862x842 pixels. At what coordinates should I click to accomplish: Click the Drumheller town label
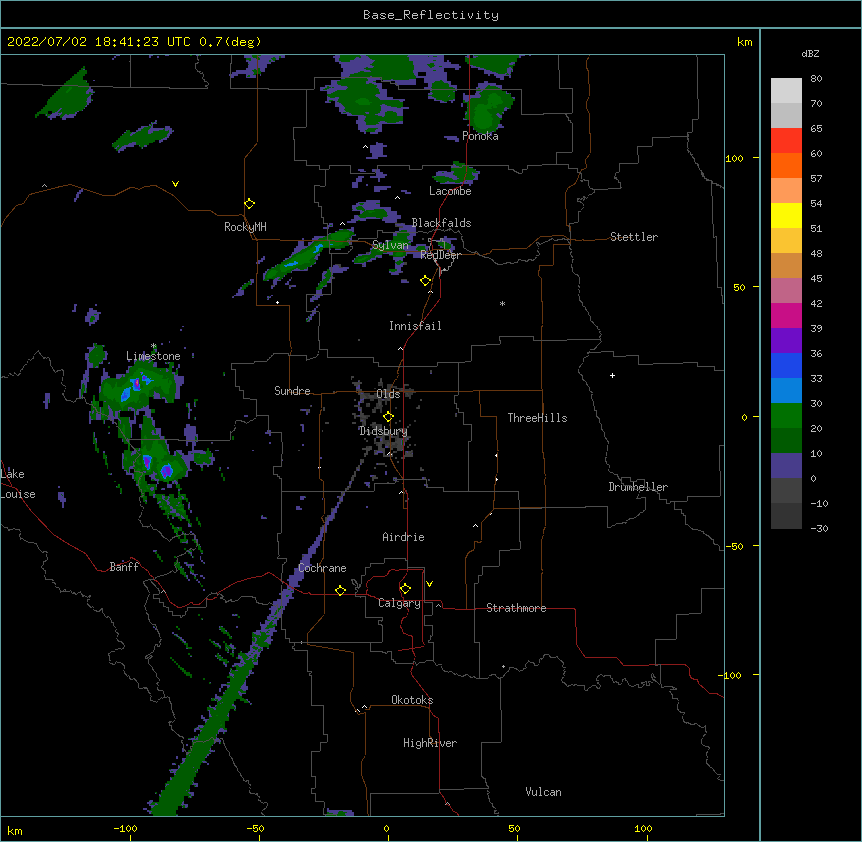tap(638, 487)
